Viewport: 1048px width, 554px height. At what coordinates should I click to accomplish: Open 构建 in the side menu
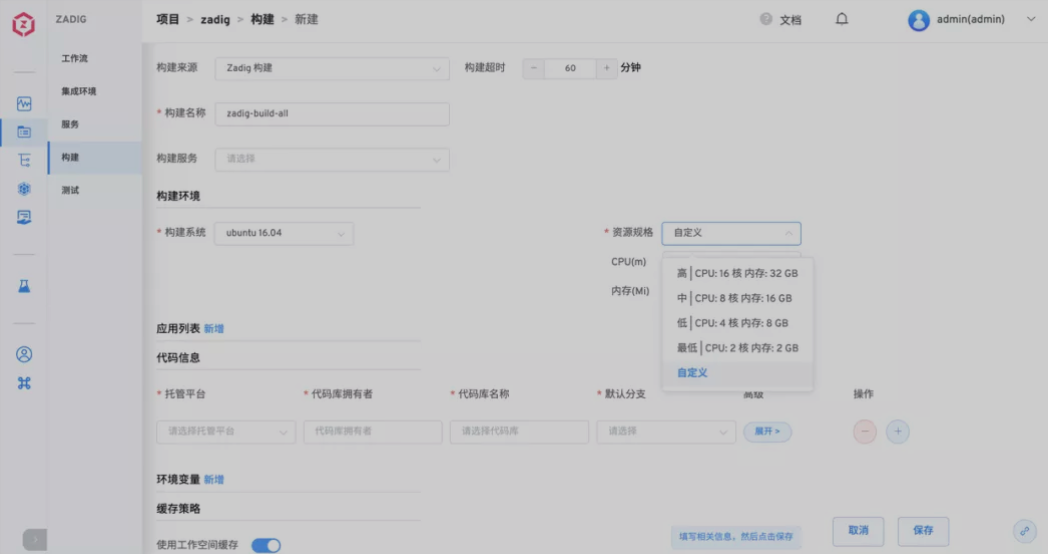(95, 157)
